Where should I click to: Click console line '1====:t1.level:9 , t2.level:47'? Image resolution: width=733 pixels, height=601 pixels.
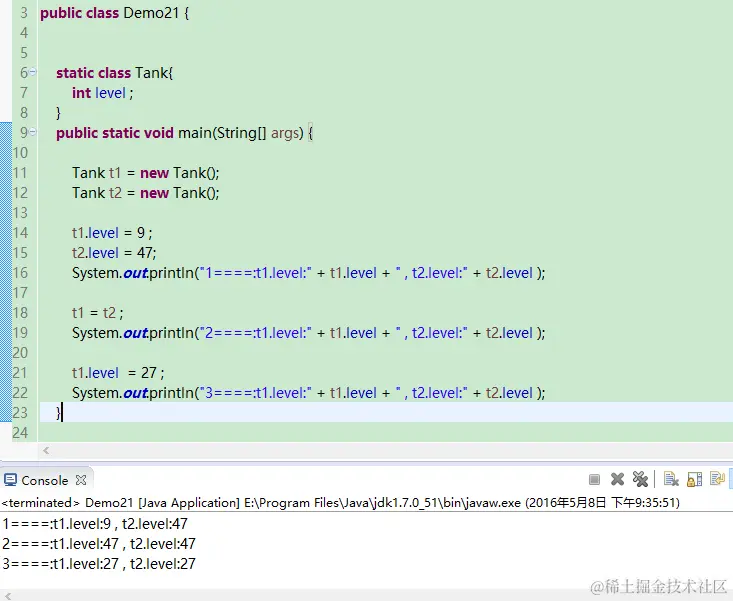(95, 524)
